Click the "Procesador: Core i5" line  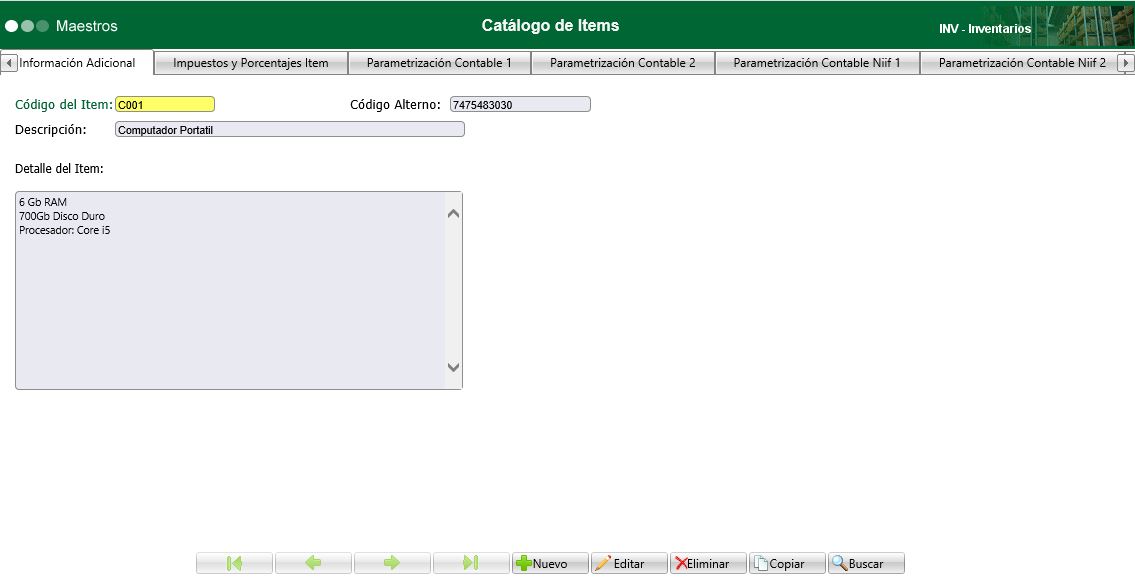point(65,230)
